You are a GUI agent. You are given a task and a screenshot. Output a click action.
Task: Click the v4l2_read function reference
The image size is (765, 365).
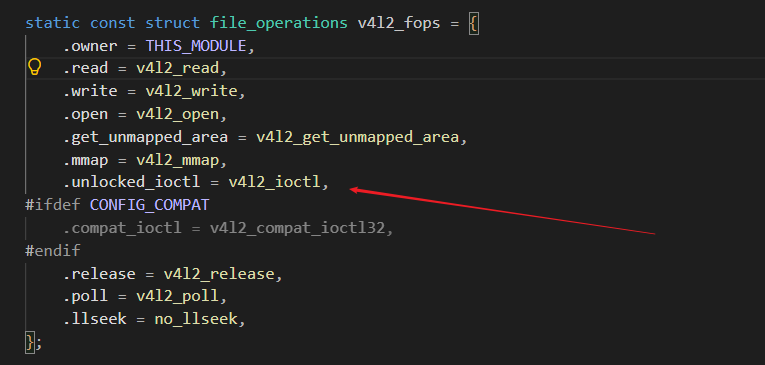coord(178,68)
